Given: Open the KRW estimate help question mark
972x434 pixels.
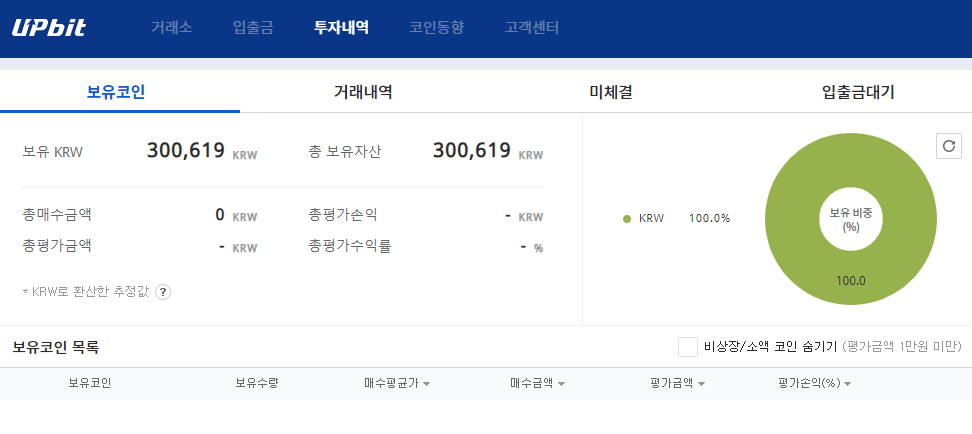Looking at the screenshot, I should point(162,292).
